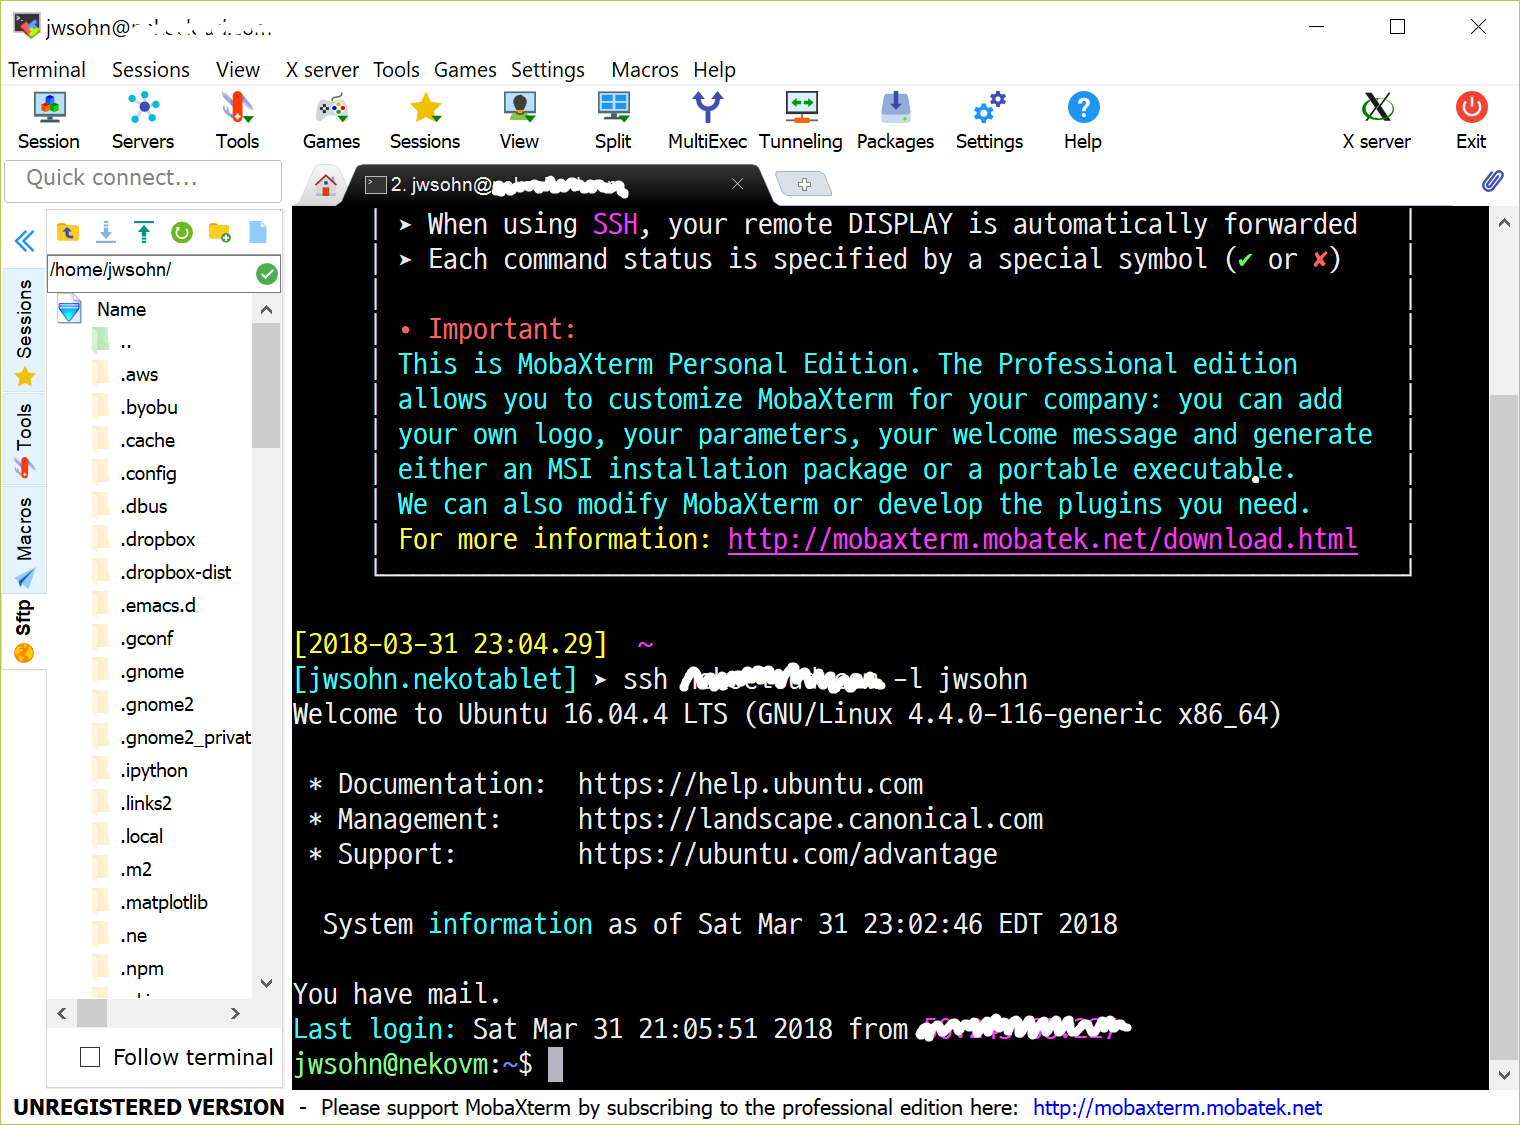Screen dimensions: 1520x1125
Task: Click the Quick connect input field
Action: (143, 178)
